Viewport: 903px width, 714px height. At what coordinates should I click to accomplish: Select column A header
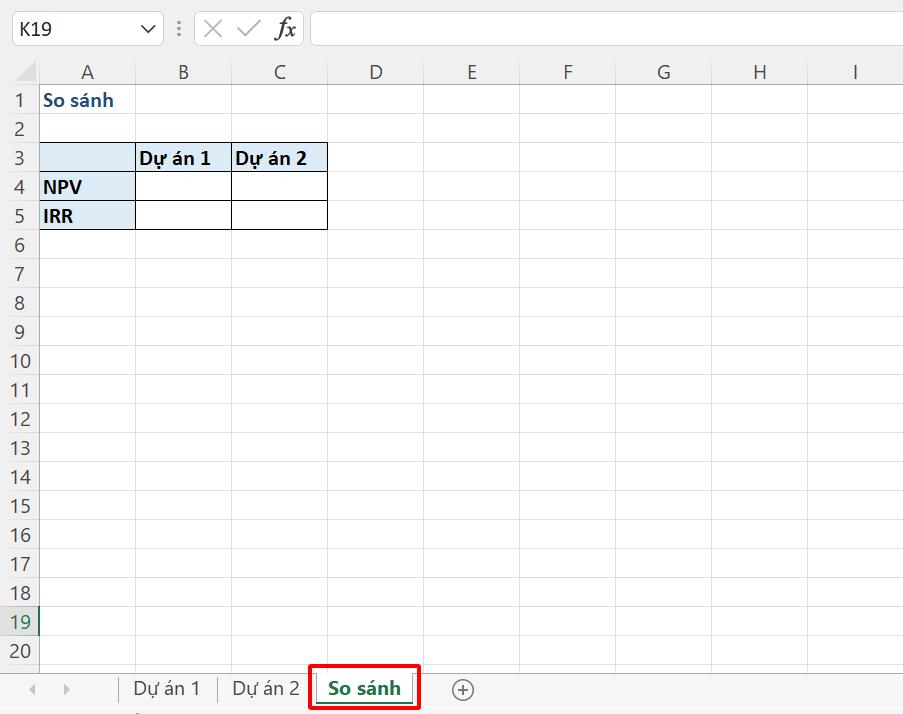[88, 72]
